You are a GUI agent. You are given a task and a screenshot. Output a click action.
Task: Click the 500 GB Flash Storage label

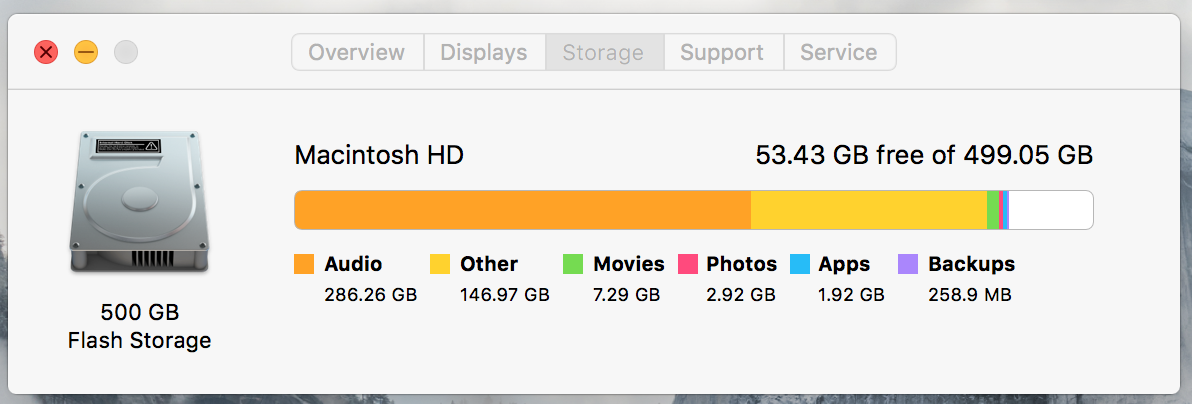pos(139,326)
